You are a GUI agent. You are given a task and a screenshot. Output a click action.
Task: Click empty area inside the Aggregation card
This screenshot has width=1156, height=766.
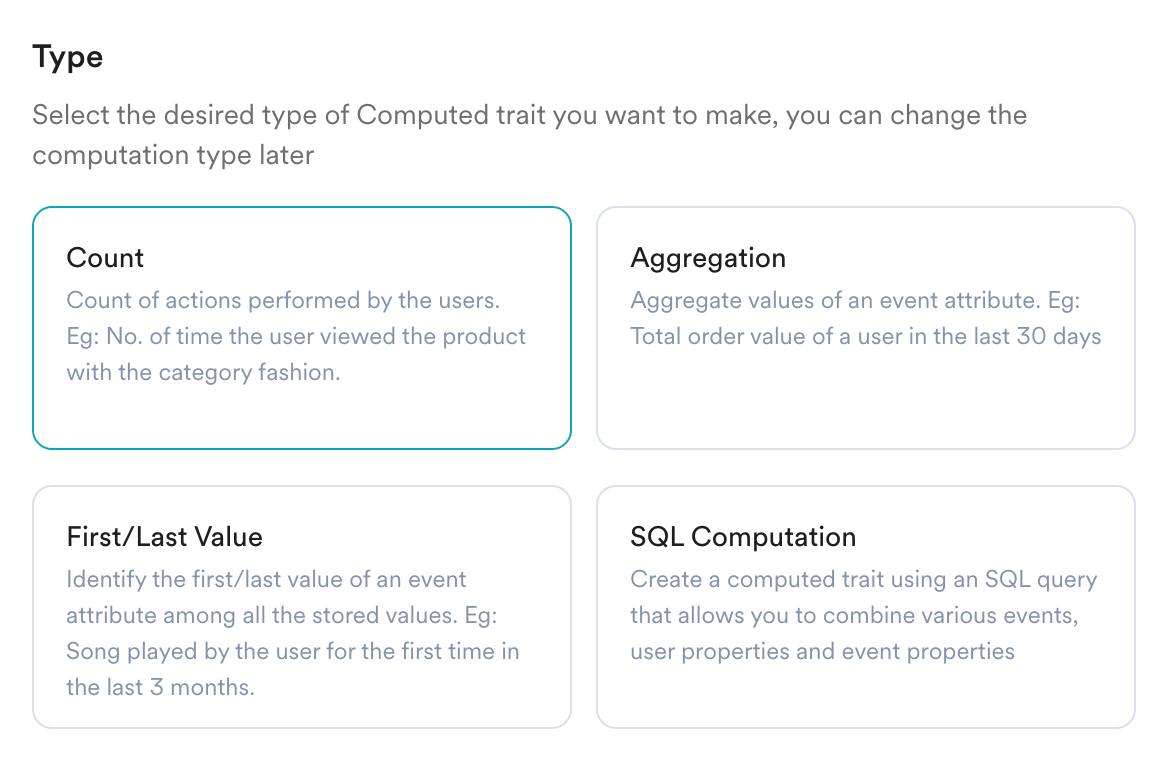pyautogui.click(x=866, y=398)
